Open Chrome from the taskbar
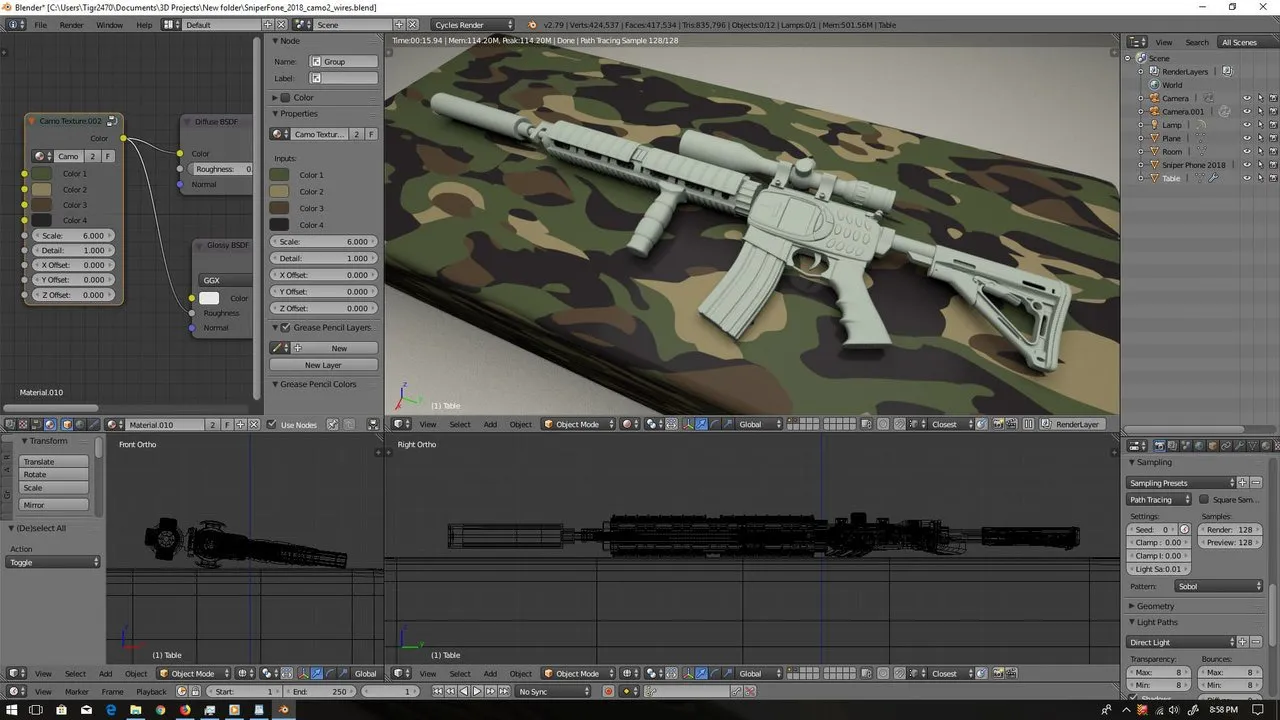Image resolution: width=1280 pixels, height=720 pixels. pyautogui.click(x=160, y=710)
